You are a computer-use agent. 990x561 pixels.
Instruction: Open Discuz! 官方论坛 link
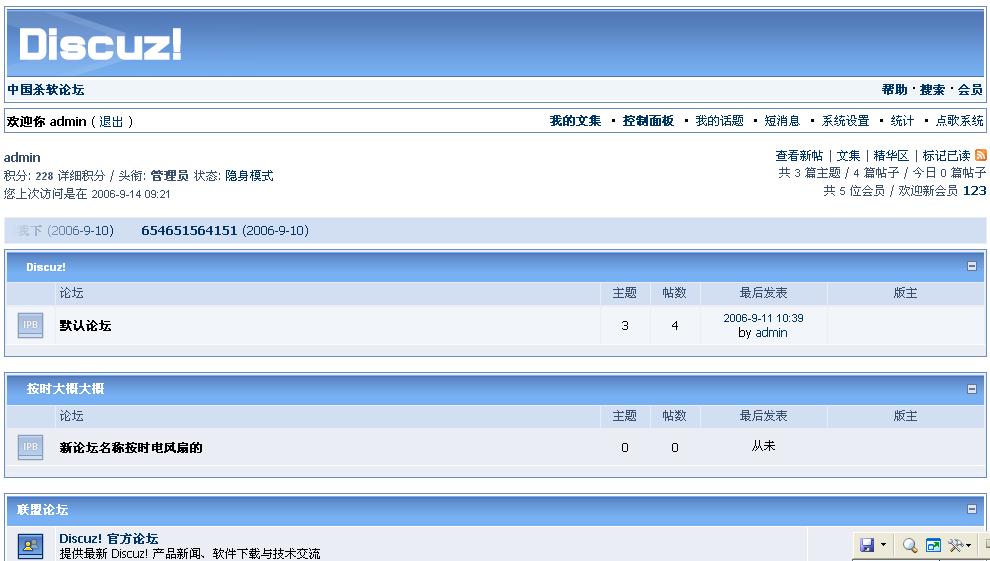(x=109, y=538)
